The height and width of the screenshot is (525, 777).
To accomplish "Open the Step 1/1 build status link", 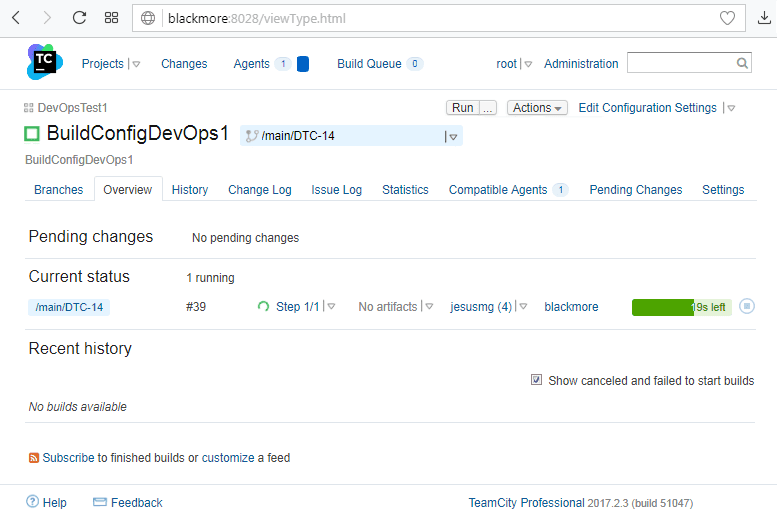I will coord(297,307).
